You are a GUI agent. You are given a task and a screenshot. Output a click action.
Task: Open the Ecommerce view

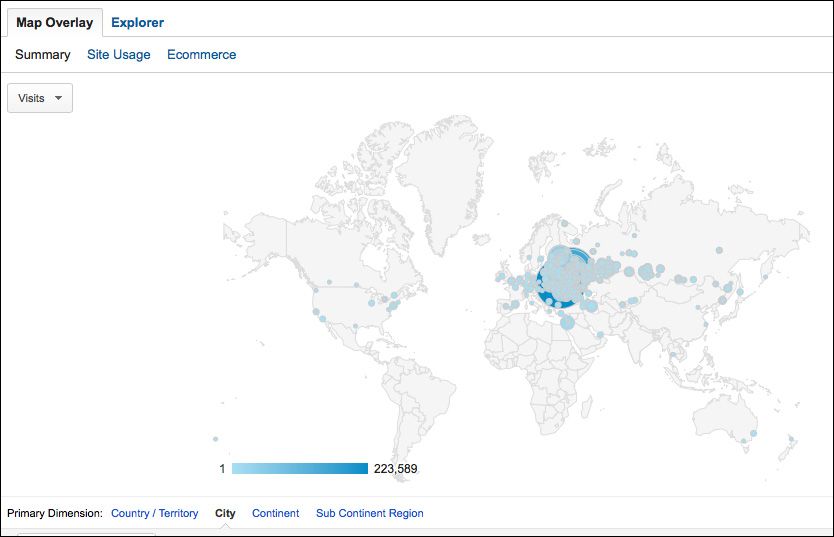202,55
